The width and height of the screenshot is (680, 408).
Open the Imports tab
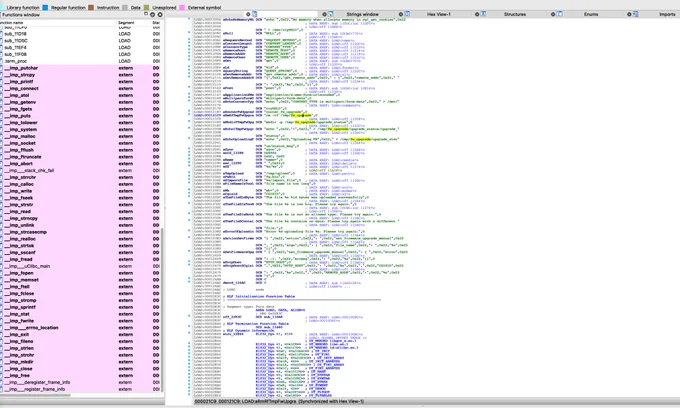(x=667, y=14)
